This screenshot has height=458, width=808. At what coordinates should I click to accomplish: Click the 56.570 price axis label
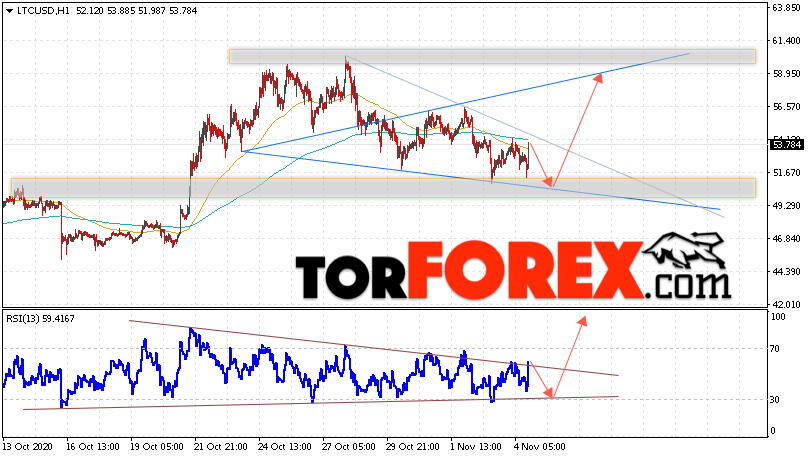pos(787,107)
